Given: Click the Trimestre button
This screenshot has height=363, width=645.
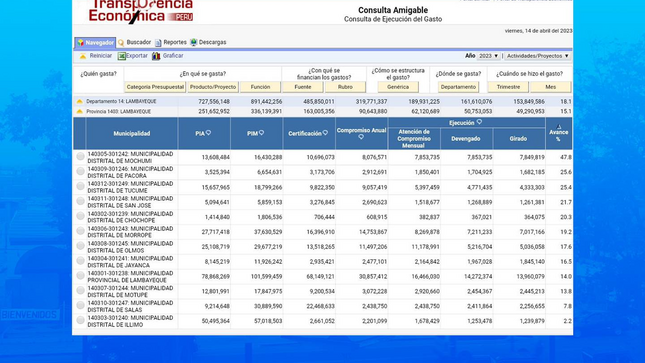Looking at the screenshot, I should click(508, 87).
